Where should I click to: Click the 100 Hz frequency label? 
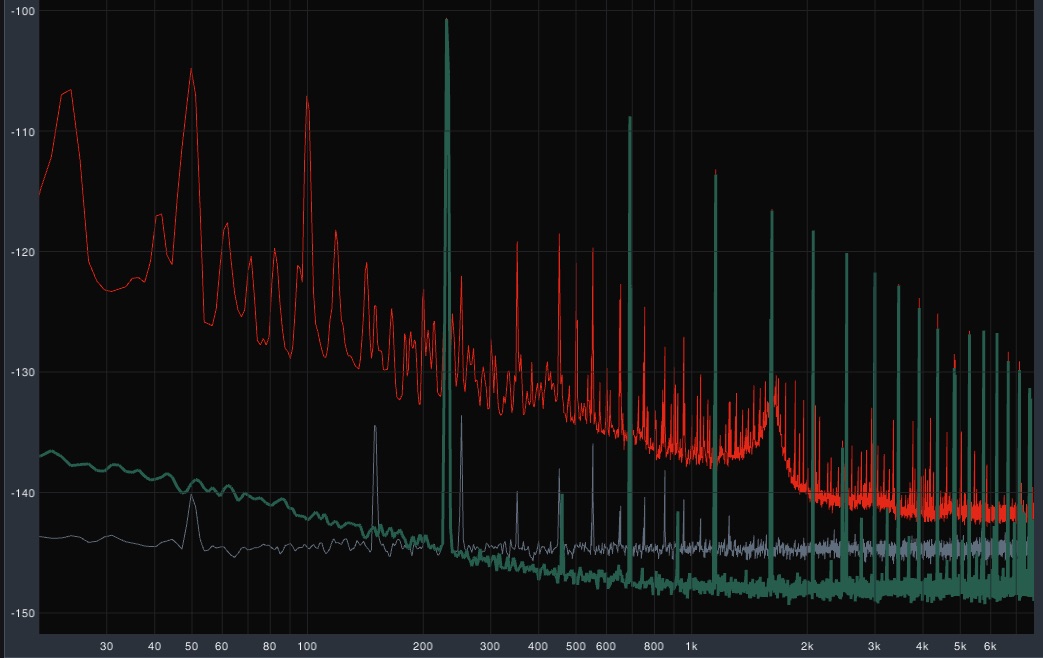point(307,646)
